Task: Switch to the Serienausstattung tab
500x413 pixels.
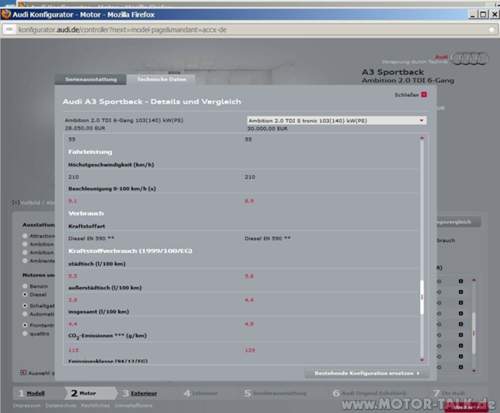Action: tap(91, 79)
